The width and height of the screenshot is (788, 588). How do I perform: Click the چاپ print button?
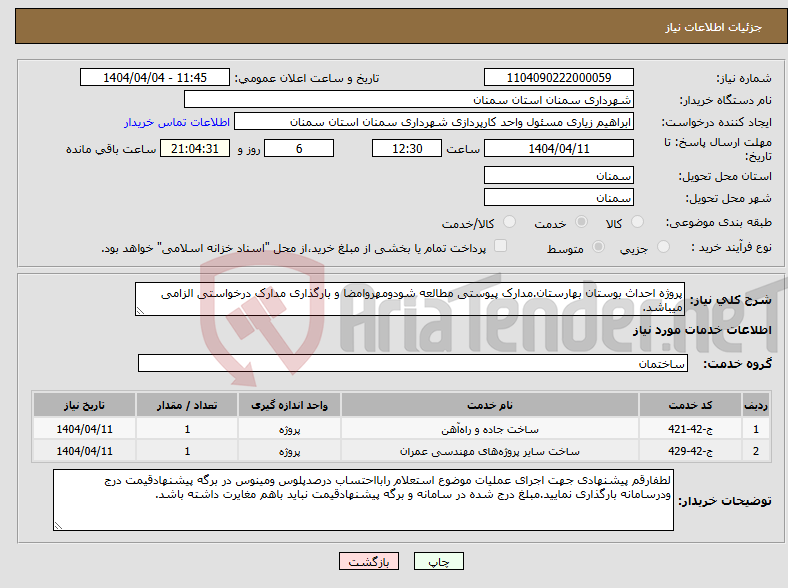(439, 561)
